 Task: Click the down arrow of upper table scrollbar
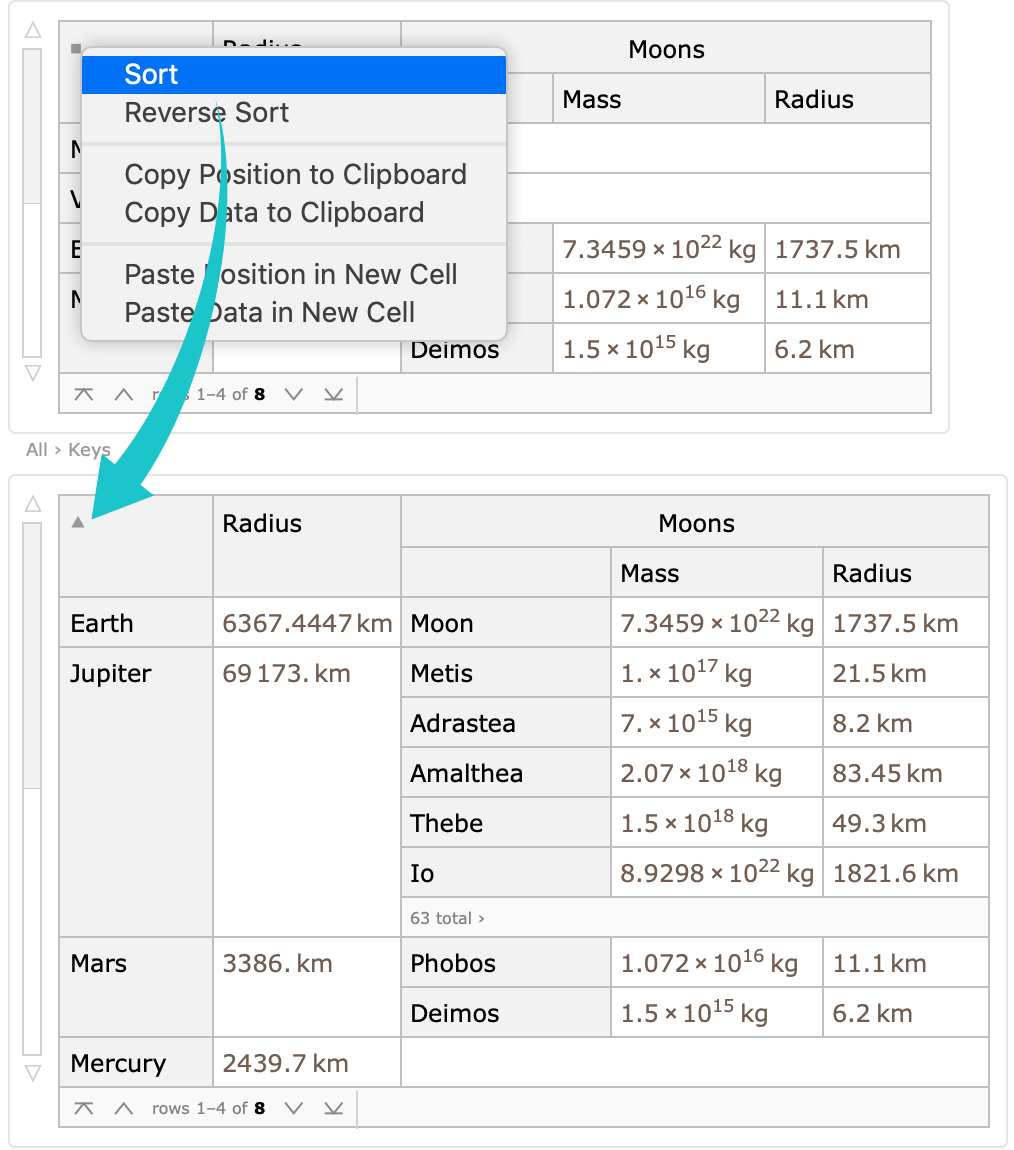(x=33, y=373)
